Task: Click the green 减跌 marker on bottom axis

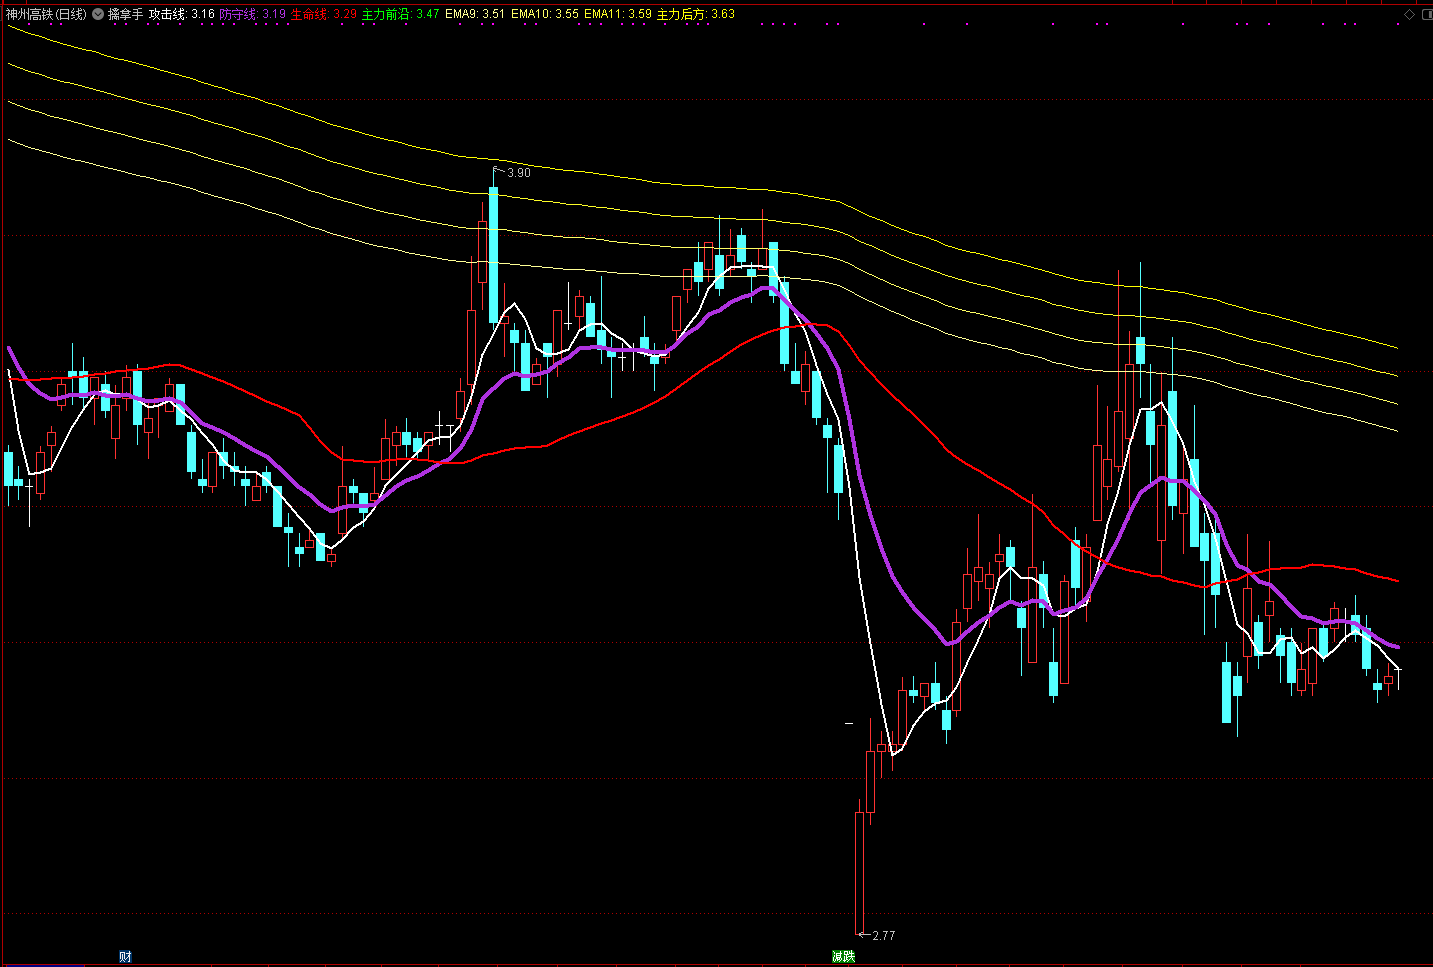Action: pos(843,957)
